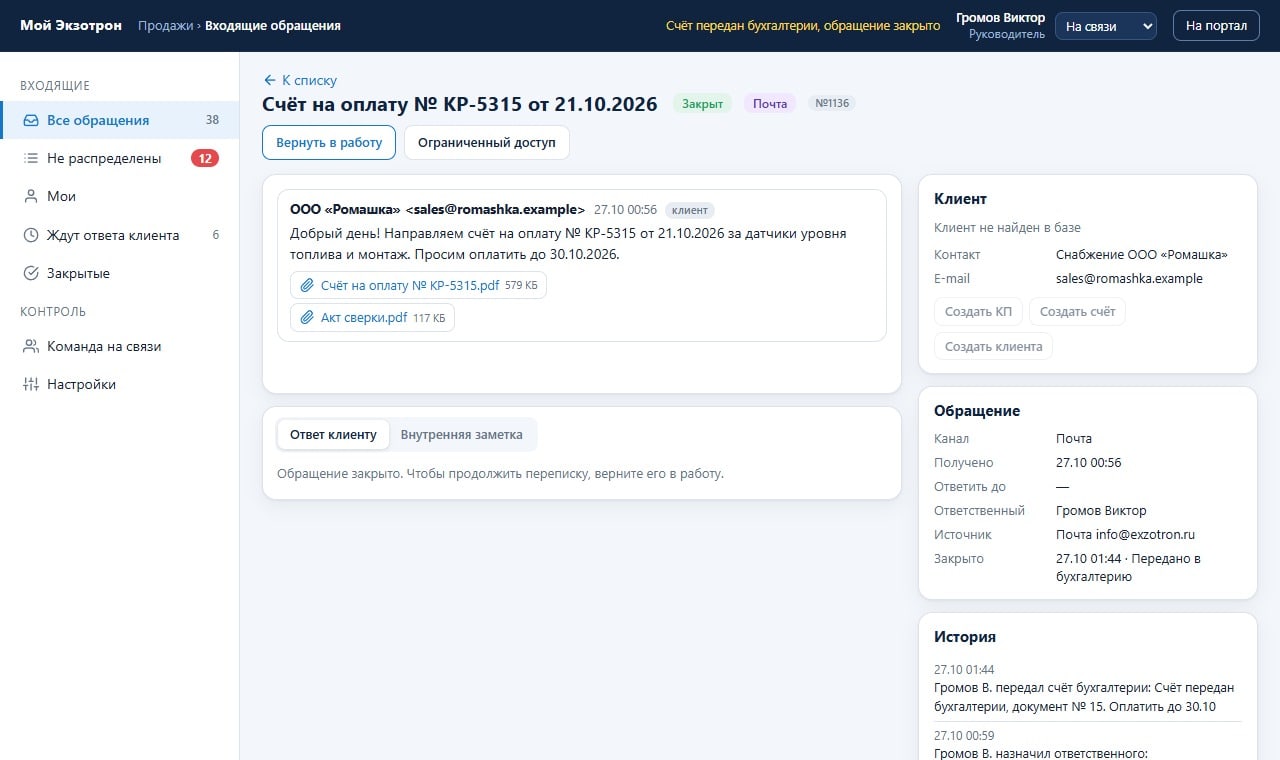Go to the Мои inbox section

point(120,196)
